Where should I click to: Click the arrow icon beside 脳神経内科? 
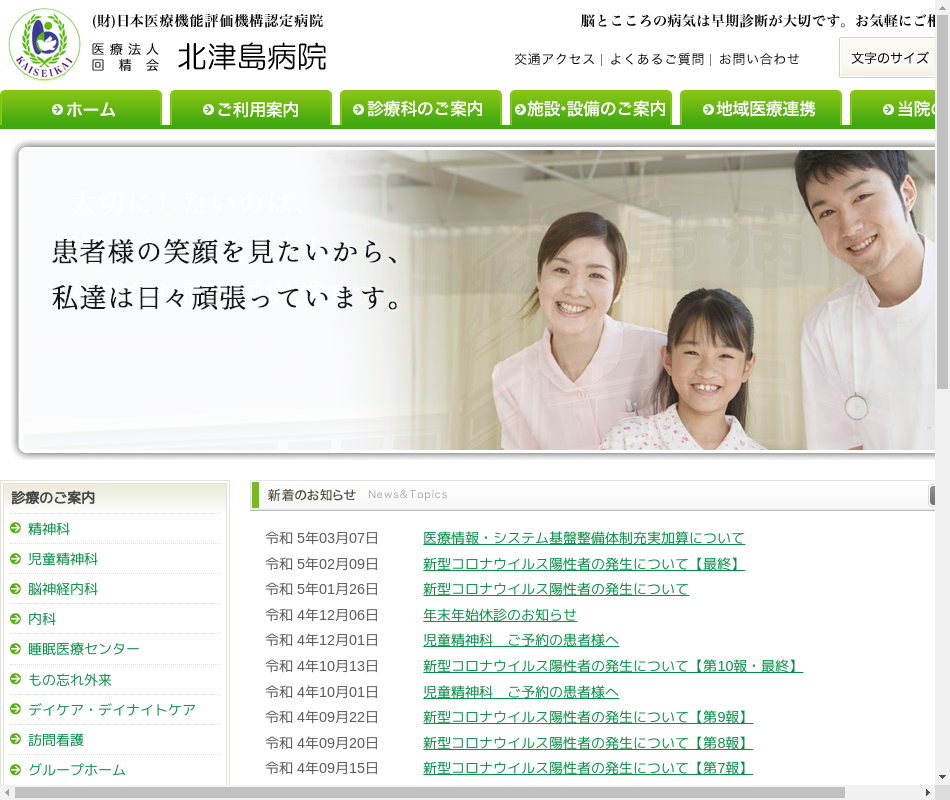click(x=16, y=589)
